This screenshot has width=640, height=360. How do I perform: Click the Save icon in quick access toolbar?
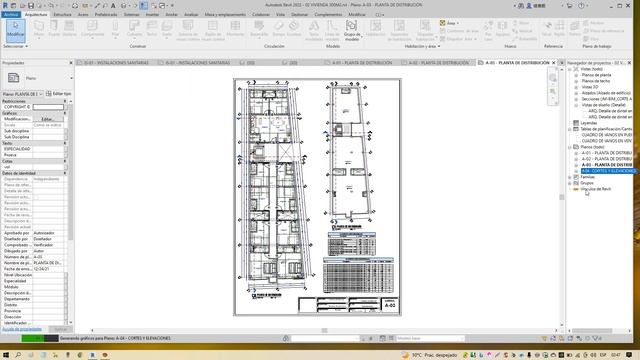click(31, 6)
